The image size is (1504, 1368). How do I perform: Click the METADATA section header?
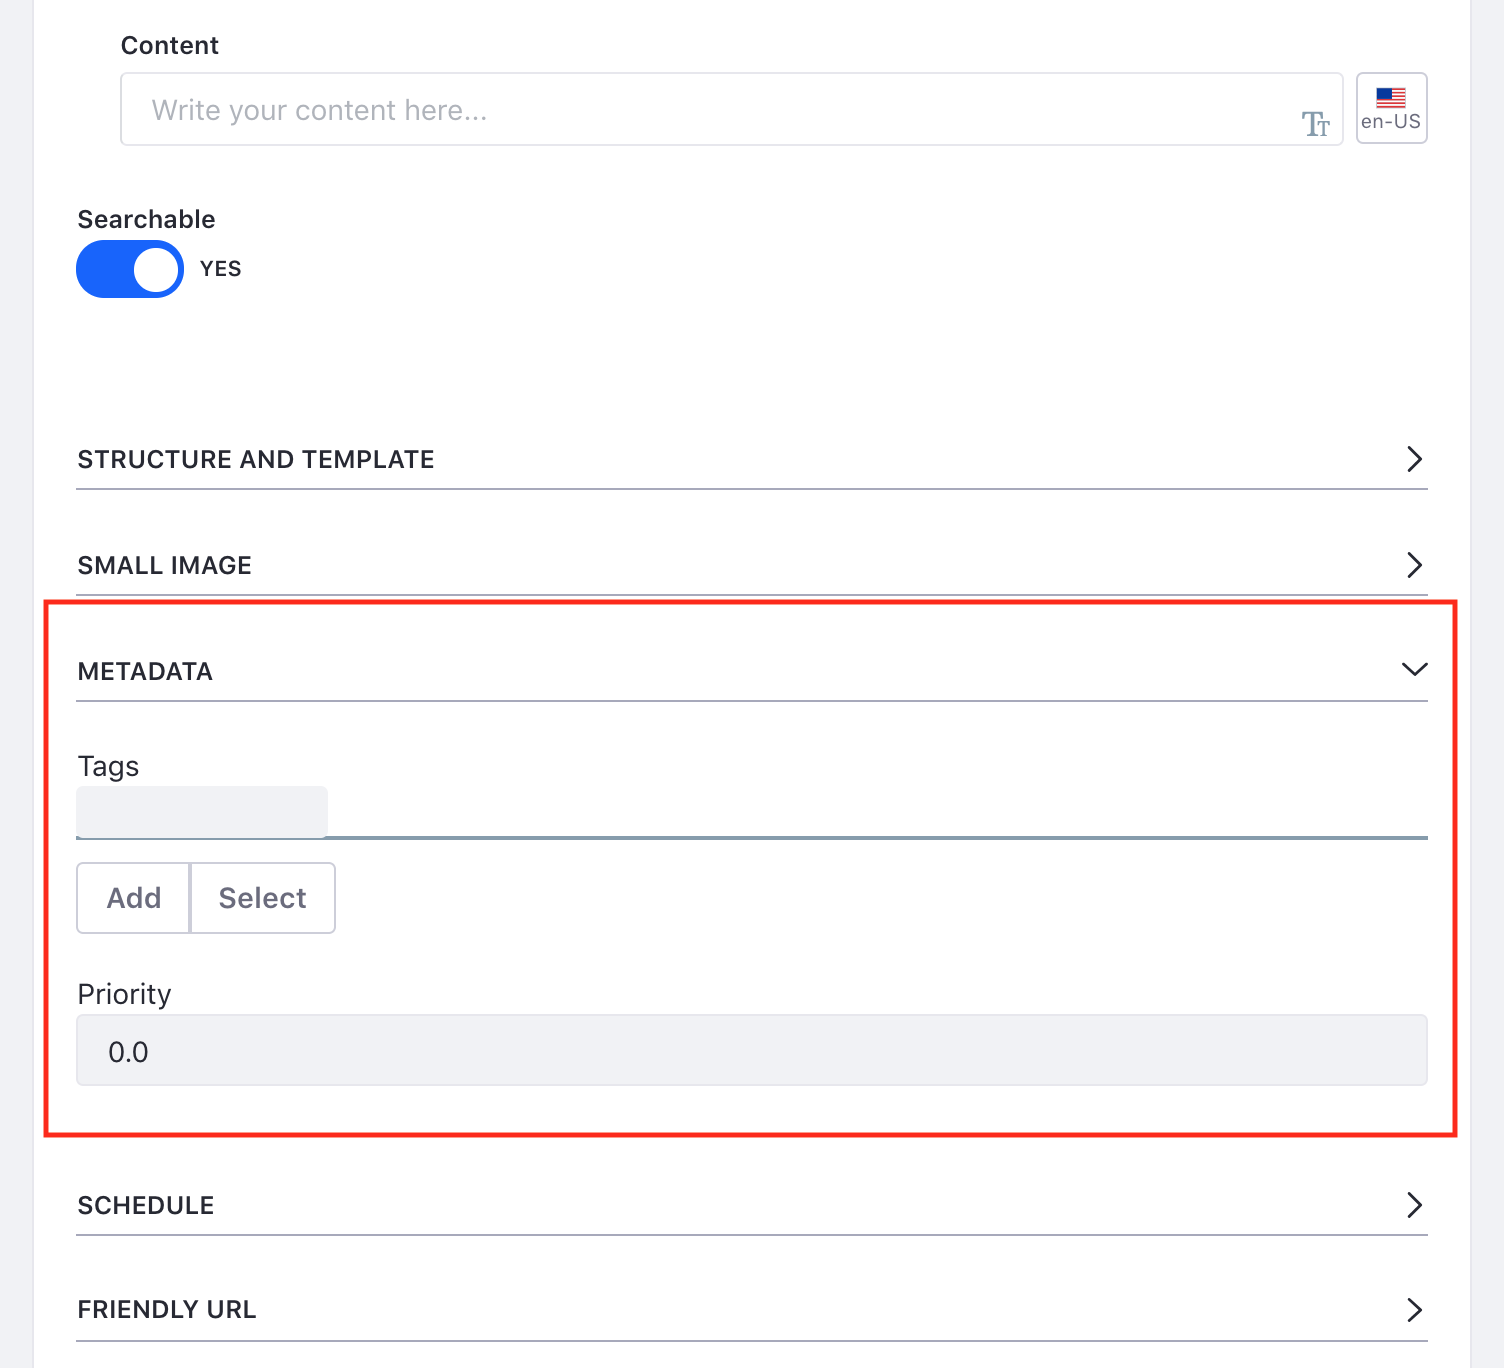click(x=752, y=671)
